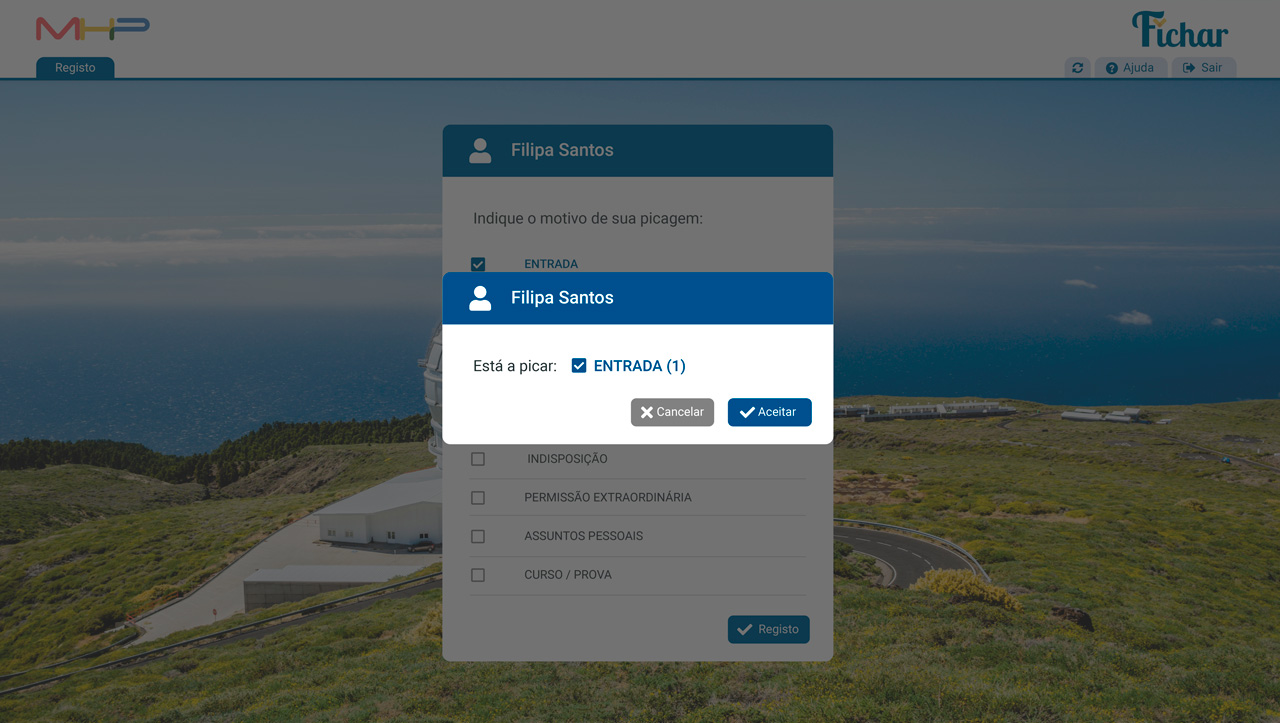Switch to the Registo tab
This screenshot has width=1280, height=723.
[x=75, y=68]
